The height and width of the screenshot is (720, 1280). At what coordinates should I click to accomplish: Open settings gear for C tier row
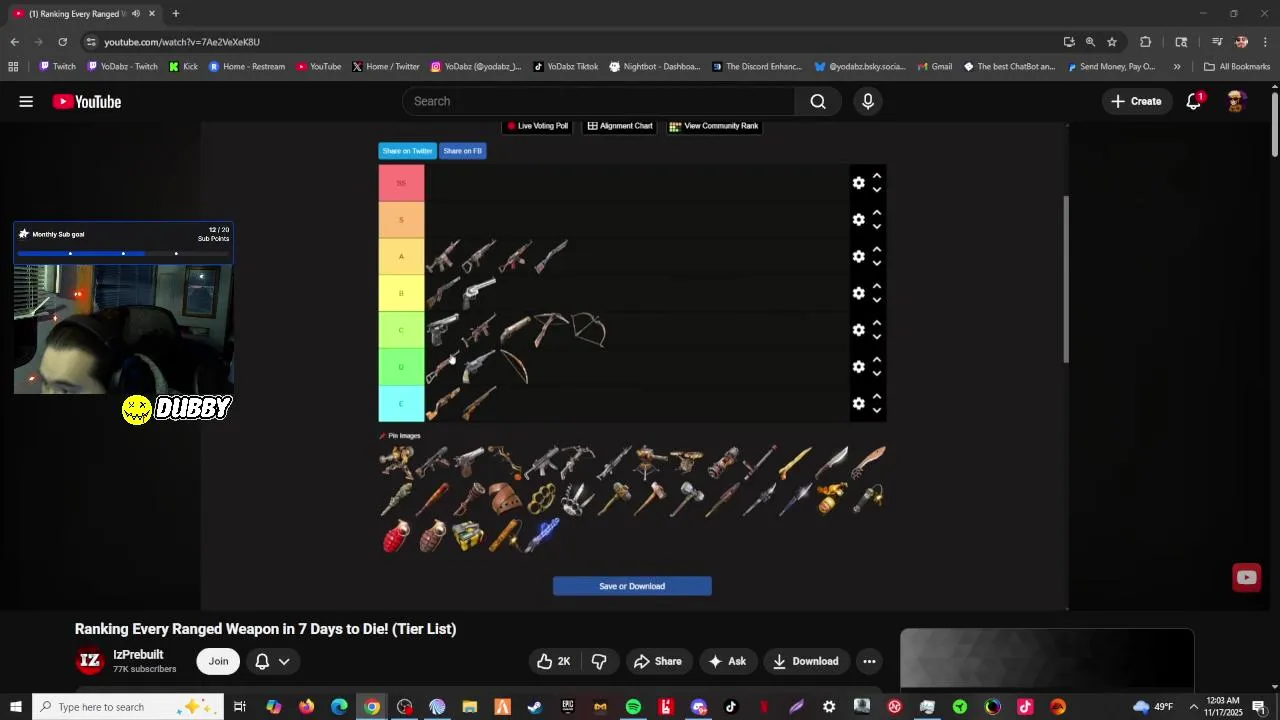point(858,330)
